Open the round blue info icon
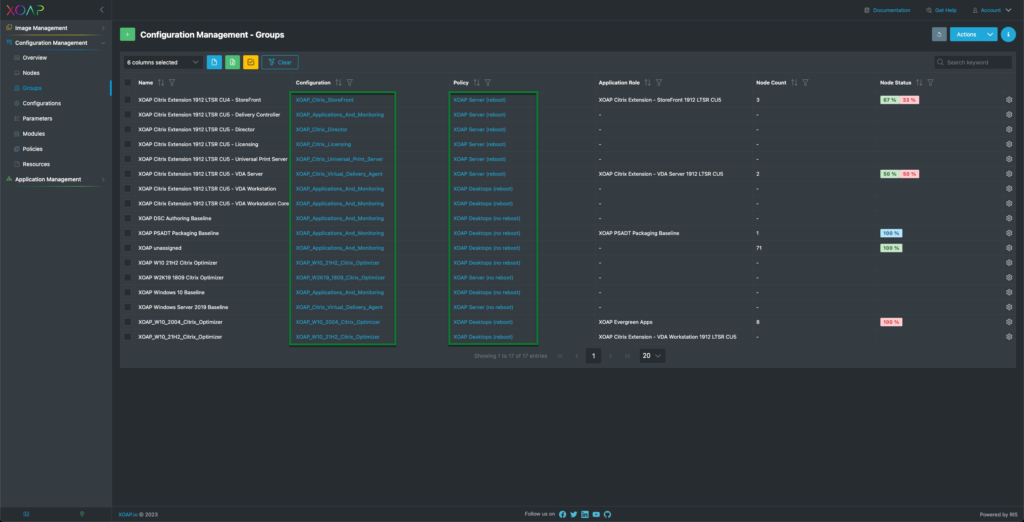Screen dimensions: 1024x522 coord(1007,34)
